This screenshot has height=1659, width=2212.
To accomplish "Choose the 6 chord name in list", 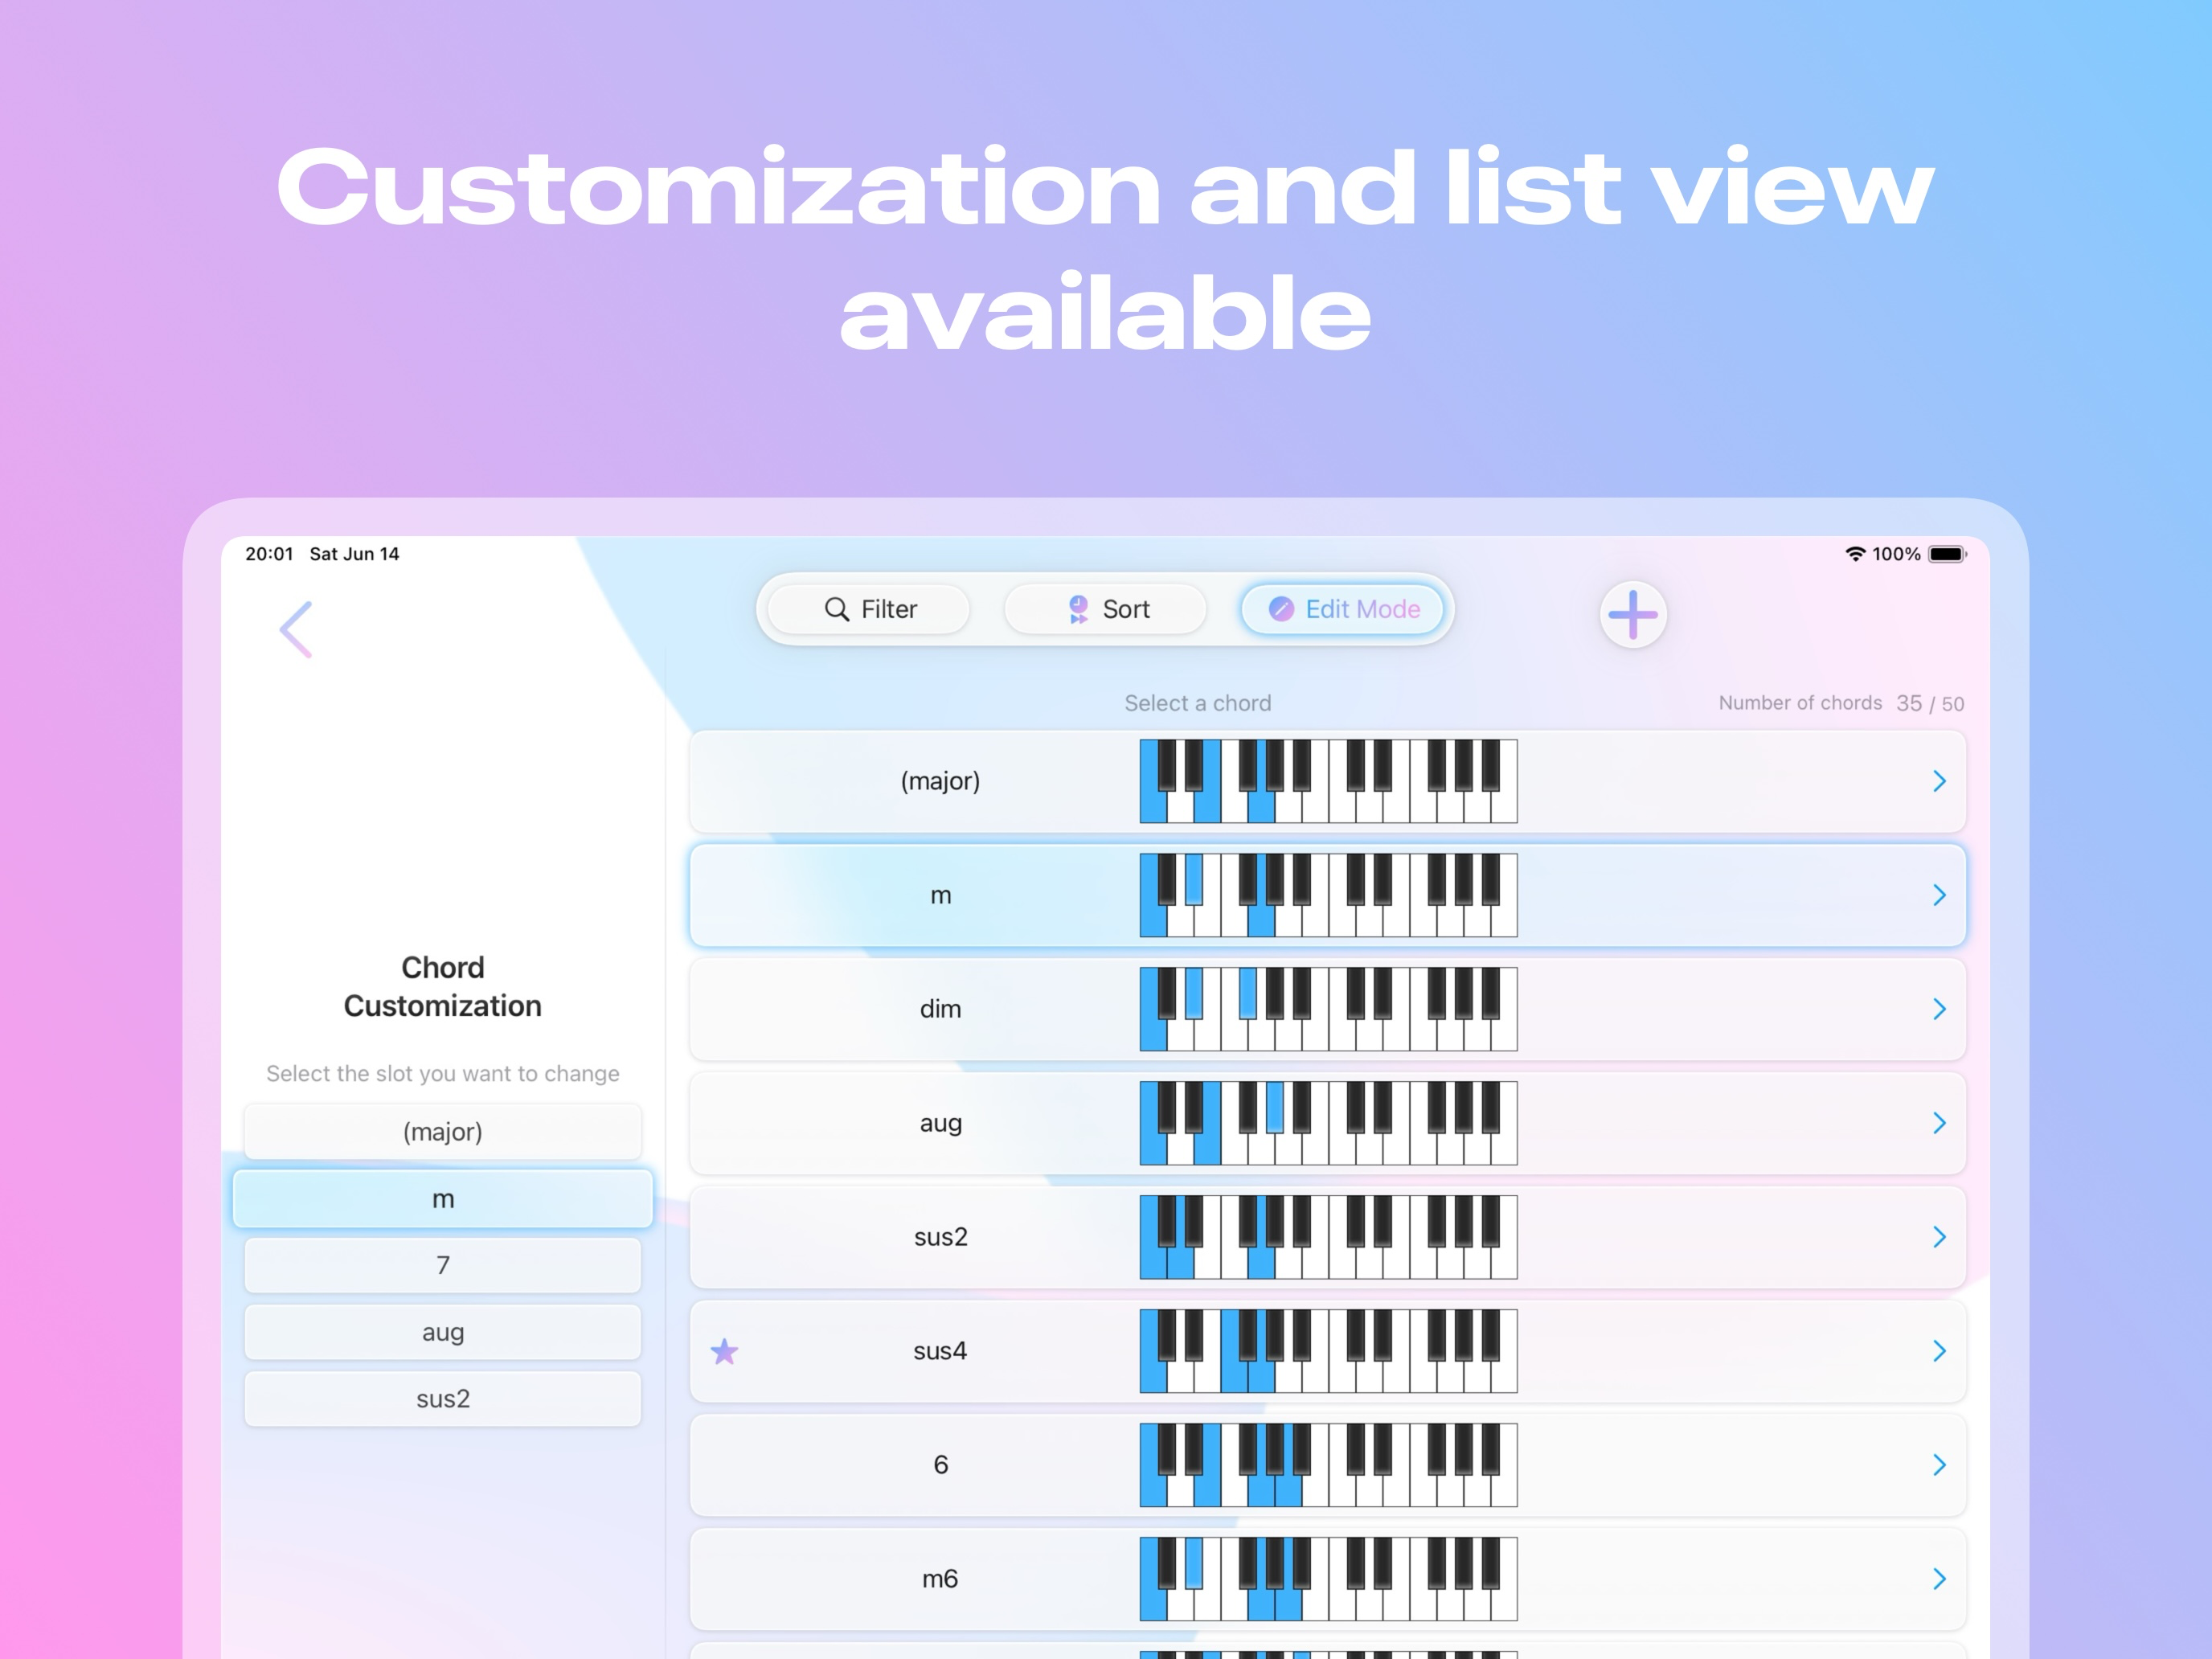I will coord(940,1465).
